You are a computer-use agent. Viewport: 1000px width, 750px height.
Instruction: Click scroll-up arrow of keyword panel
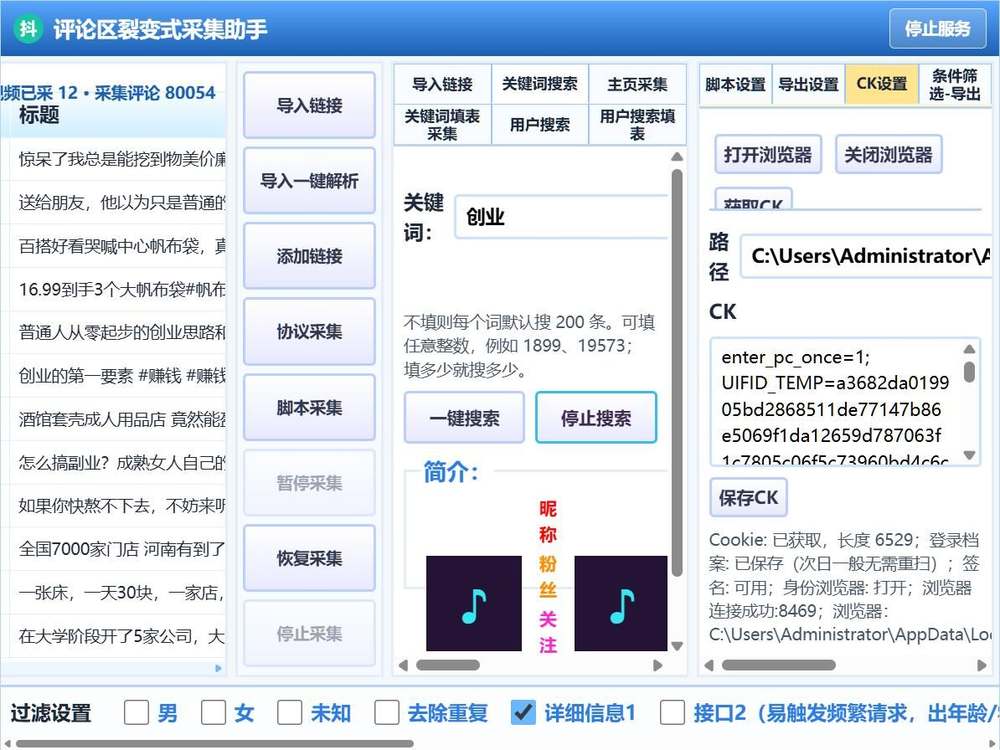pos(677,157)
